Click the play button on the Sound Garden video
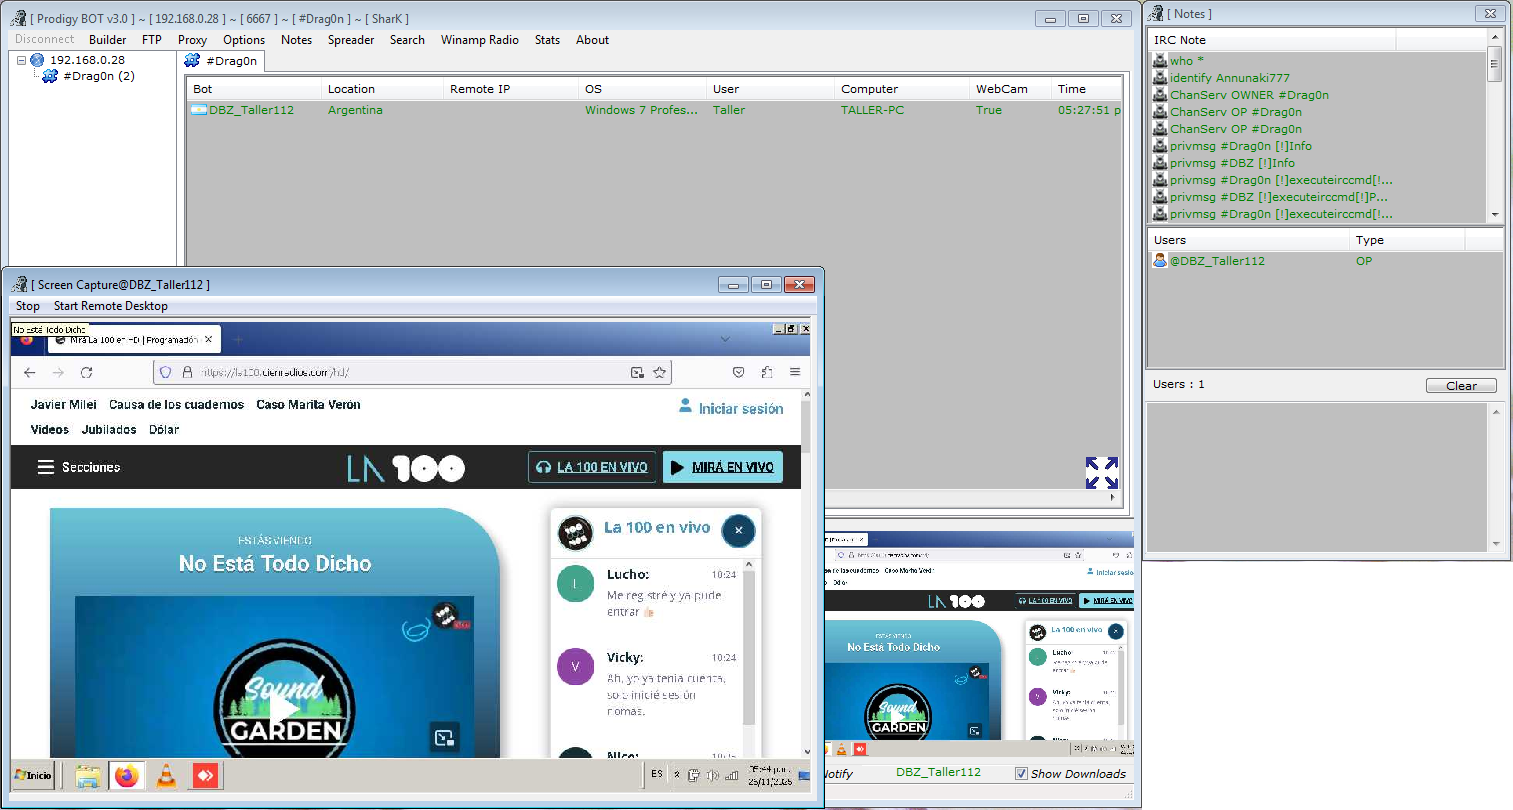This screenshot has height=810, width=1513. [285, 708]
